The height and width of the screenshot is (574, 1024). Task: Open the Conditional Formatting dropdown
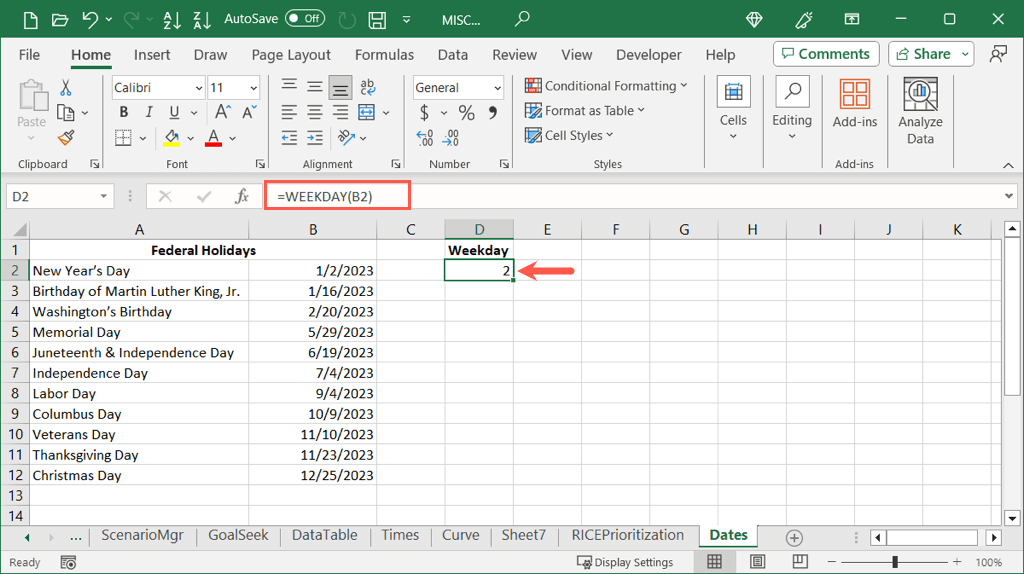(606, 86)
